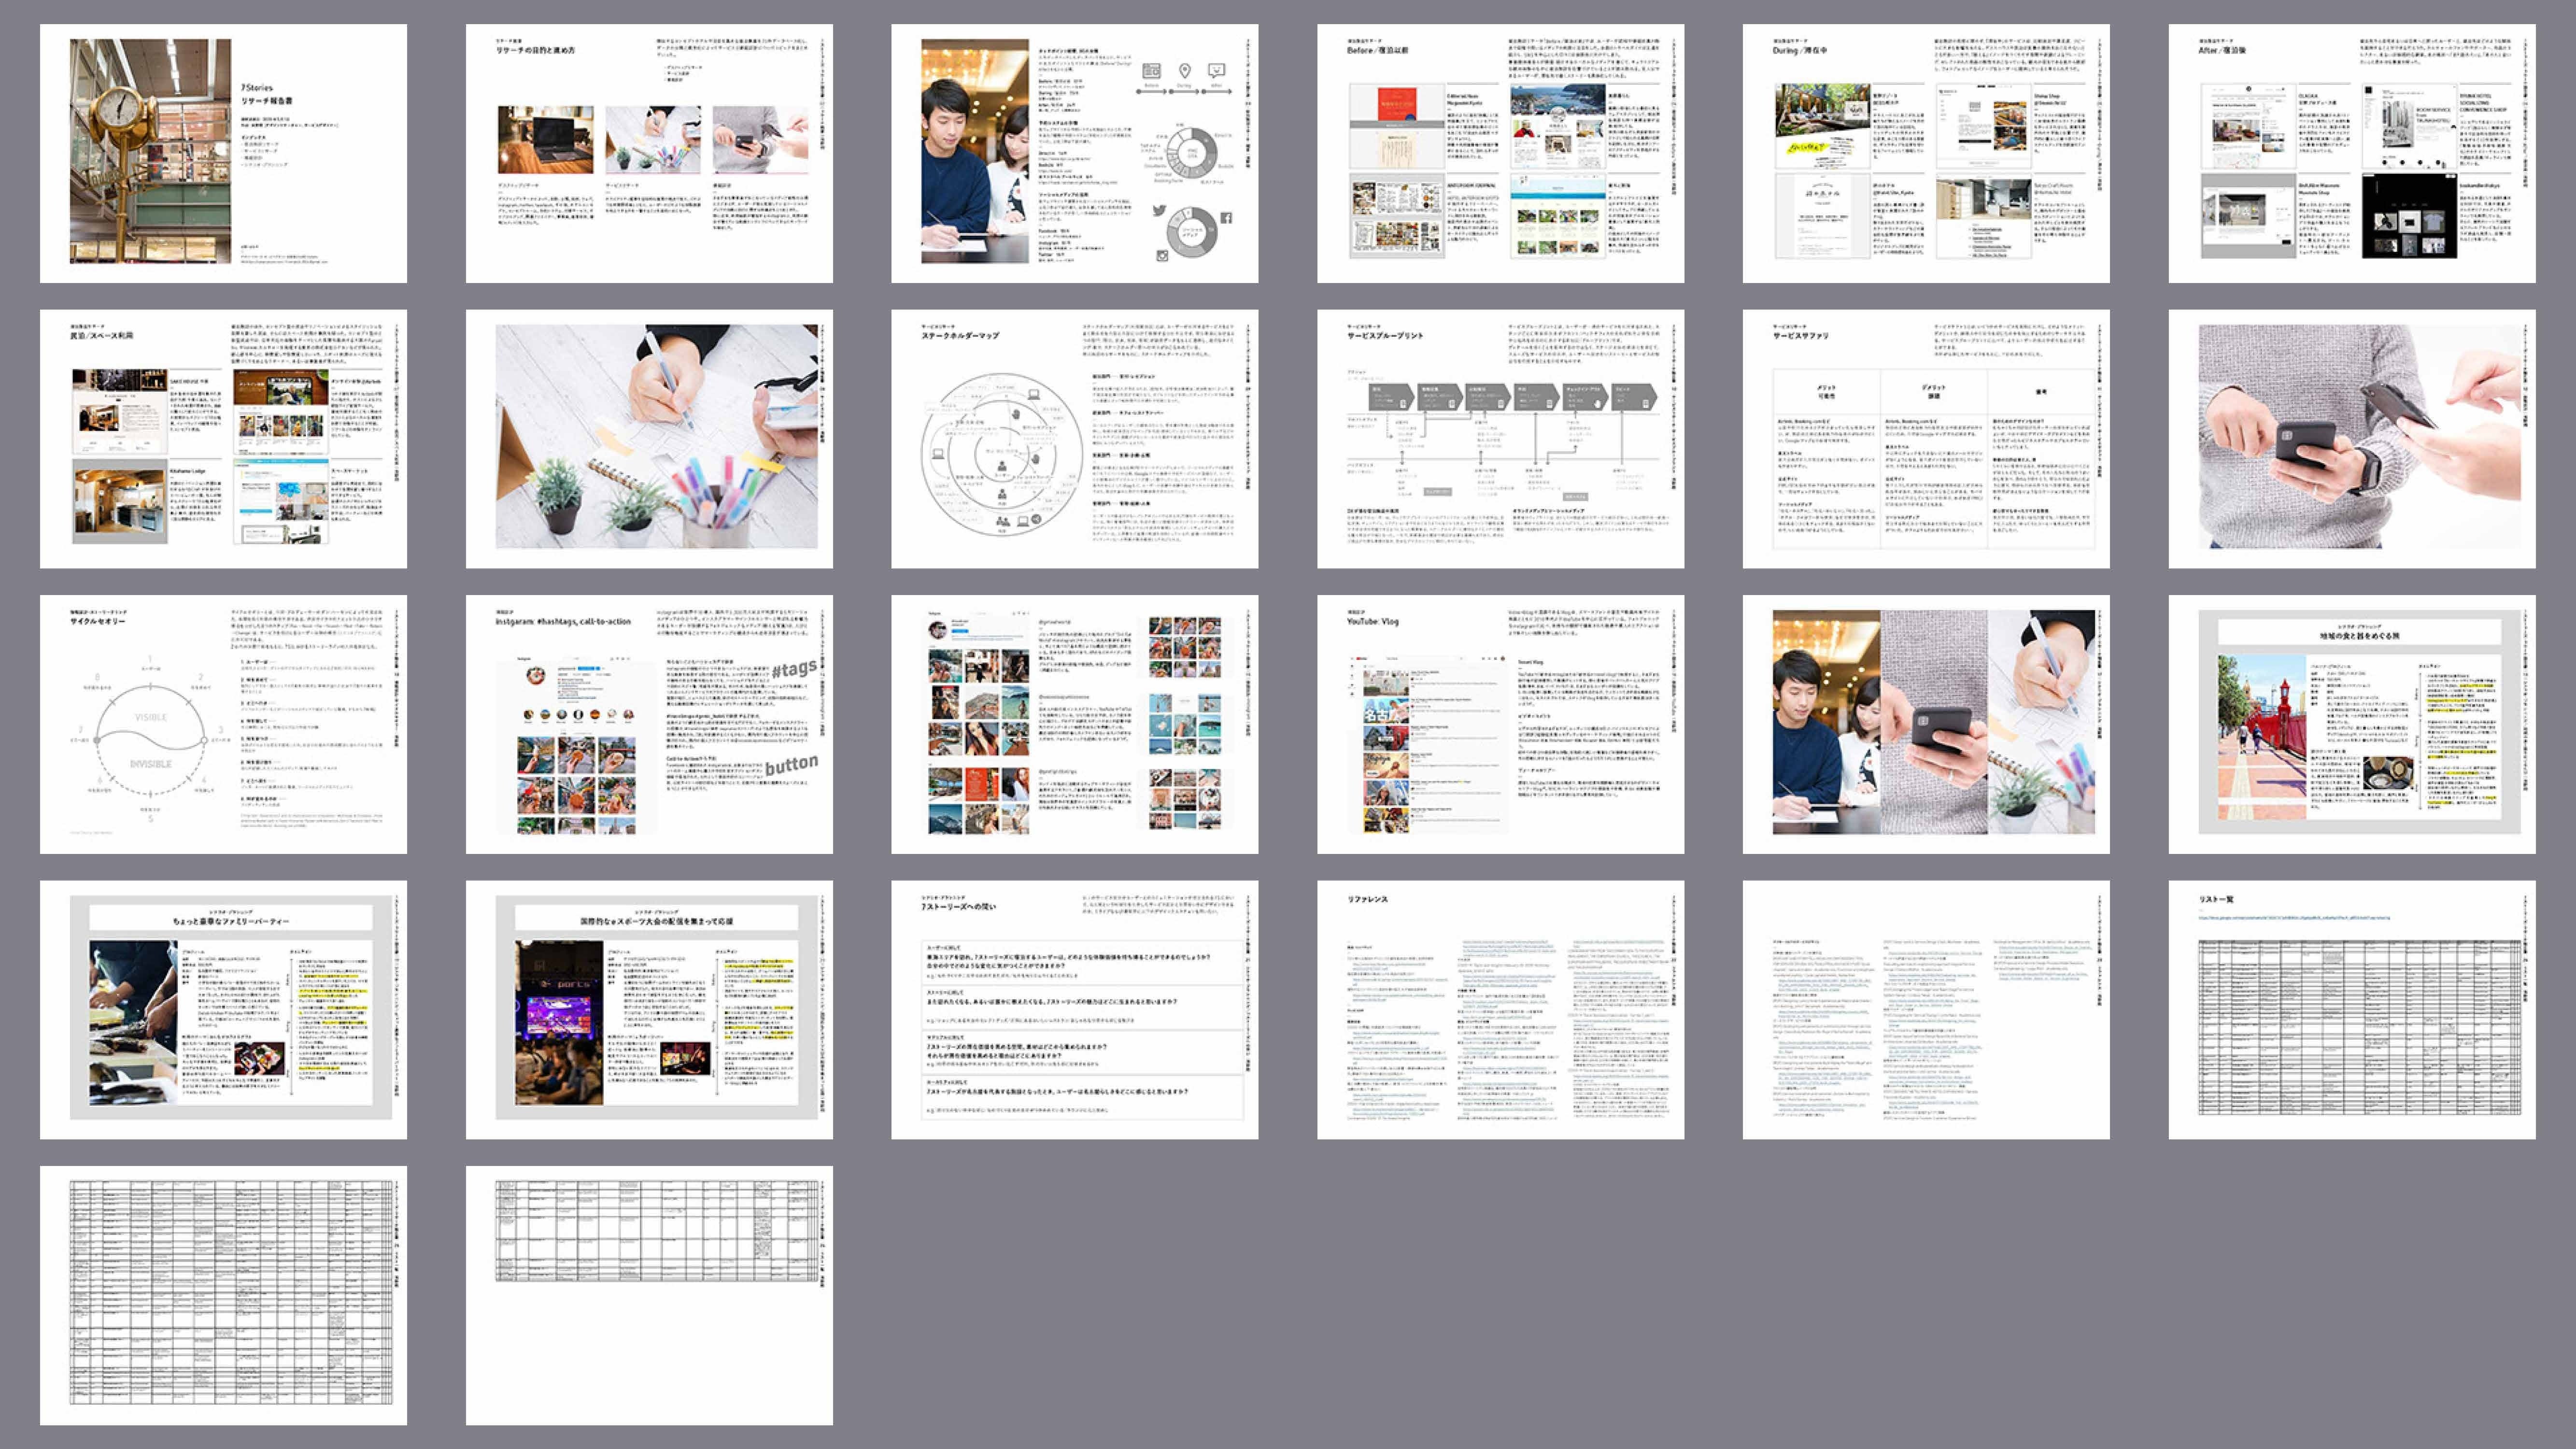Open the サービスサファリ table page
Image resolution: width=2576 pixels, height=1449 pixels.
[x=1926, y=439]
